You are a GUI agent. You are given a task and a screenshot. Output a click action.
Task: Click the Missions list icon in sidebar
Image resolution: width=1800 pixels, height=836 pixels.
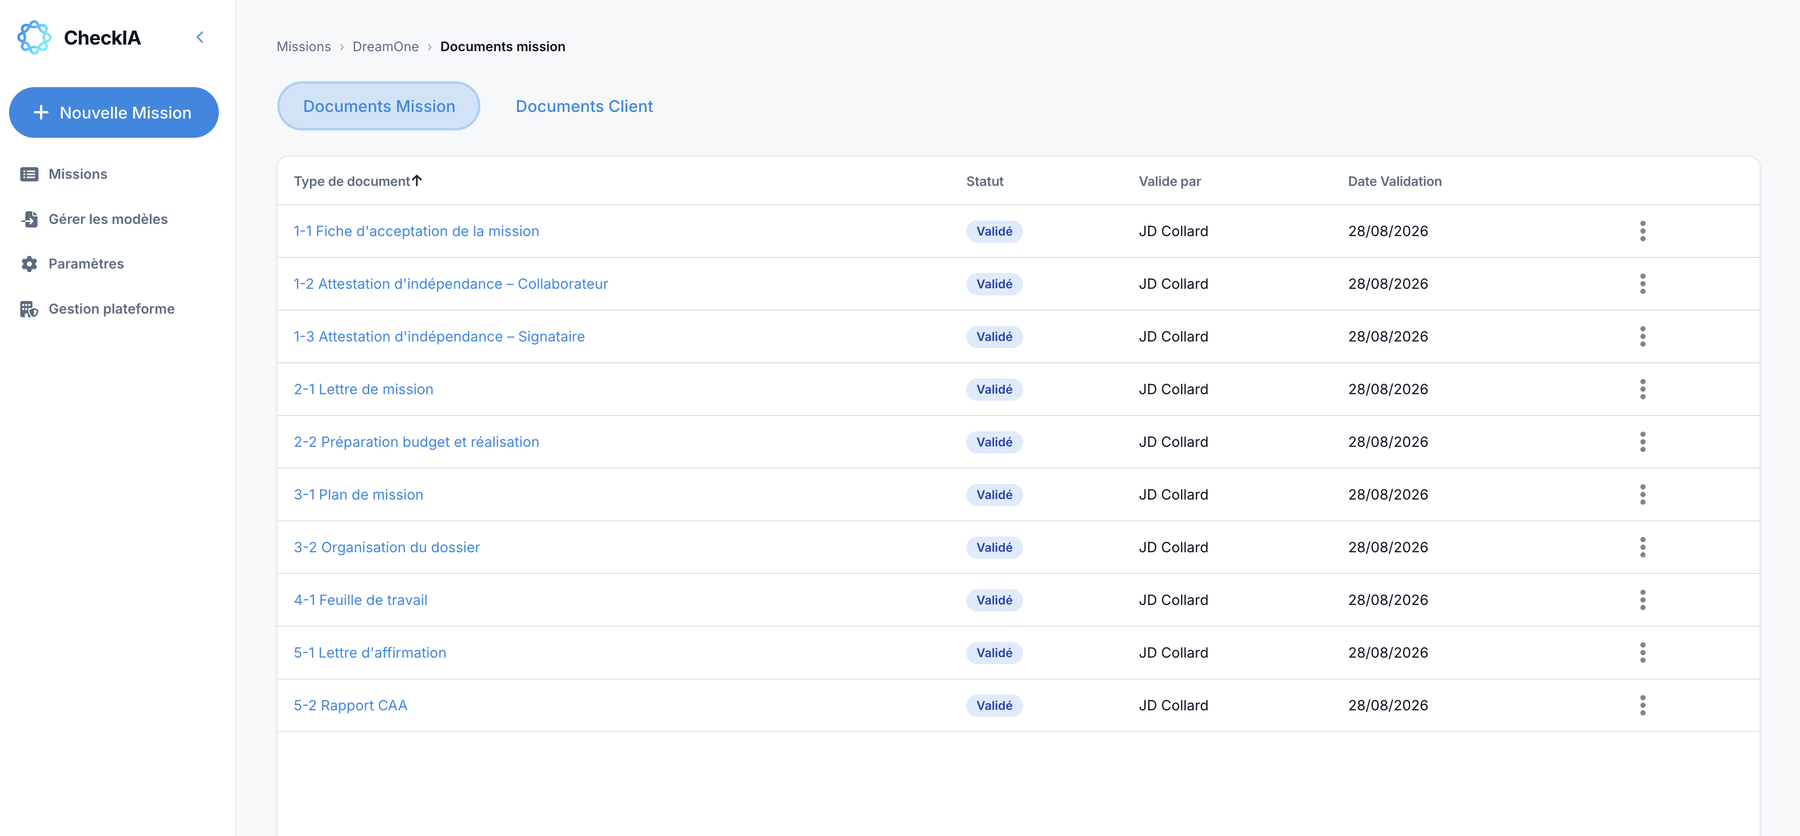coord(29,174)
